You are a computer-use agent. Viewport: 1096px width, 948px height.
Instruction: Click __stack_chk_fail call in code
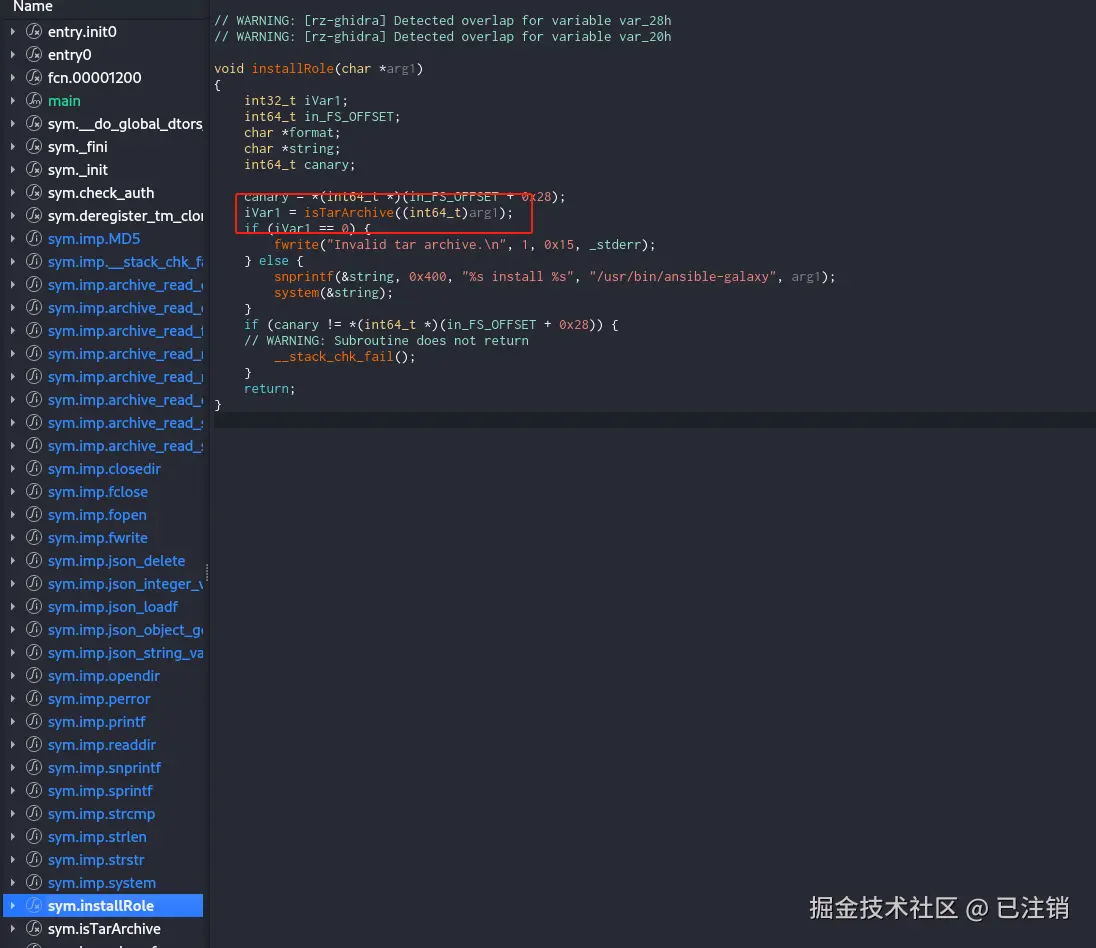coord(333,357)
